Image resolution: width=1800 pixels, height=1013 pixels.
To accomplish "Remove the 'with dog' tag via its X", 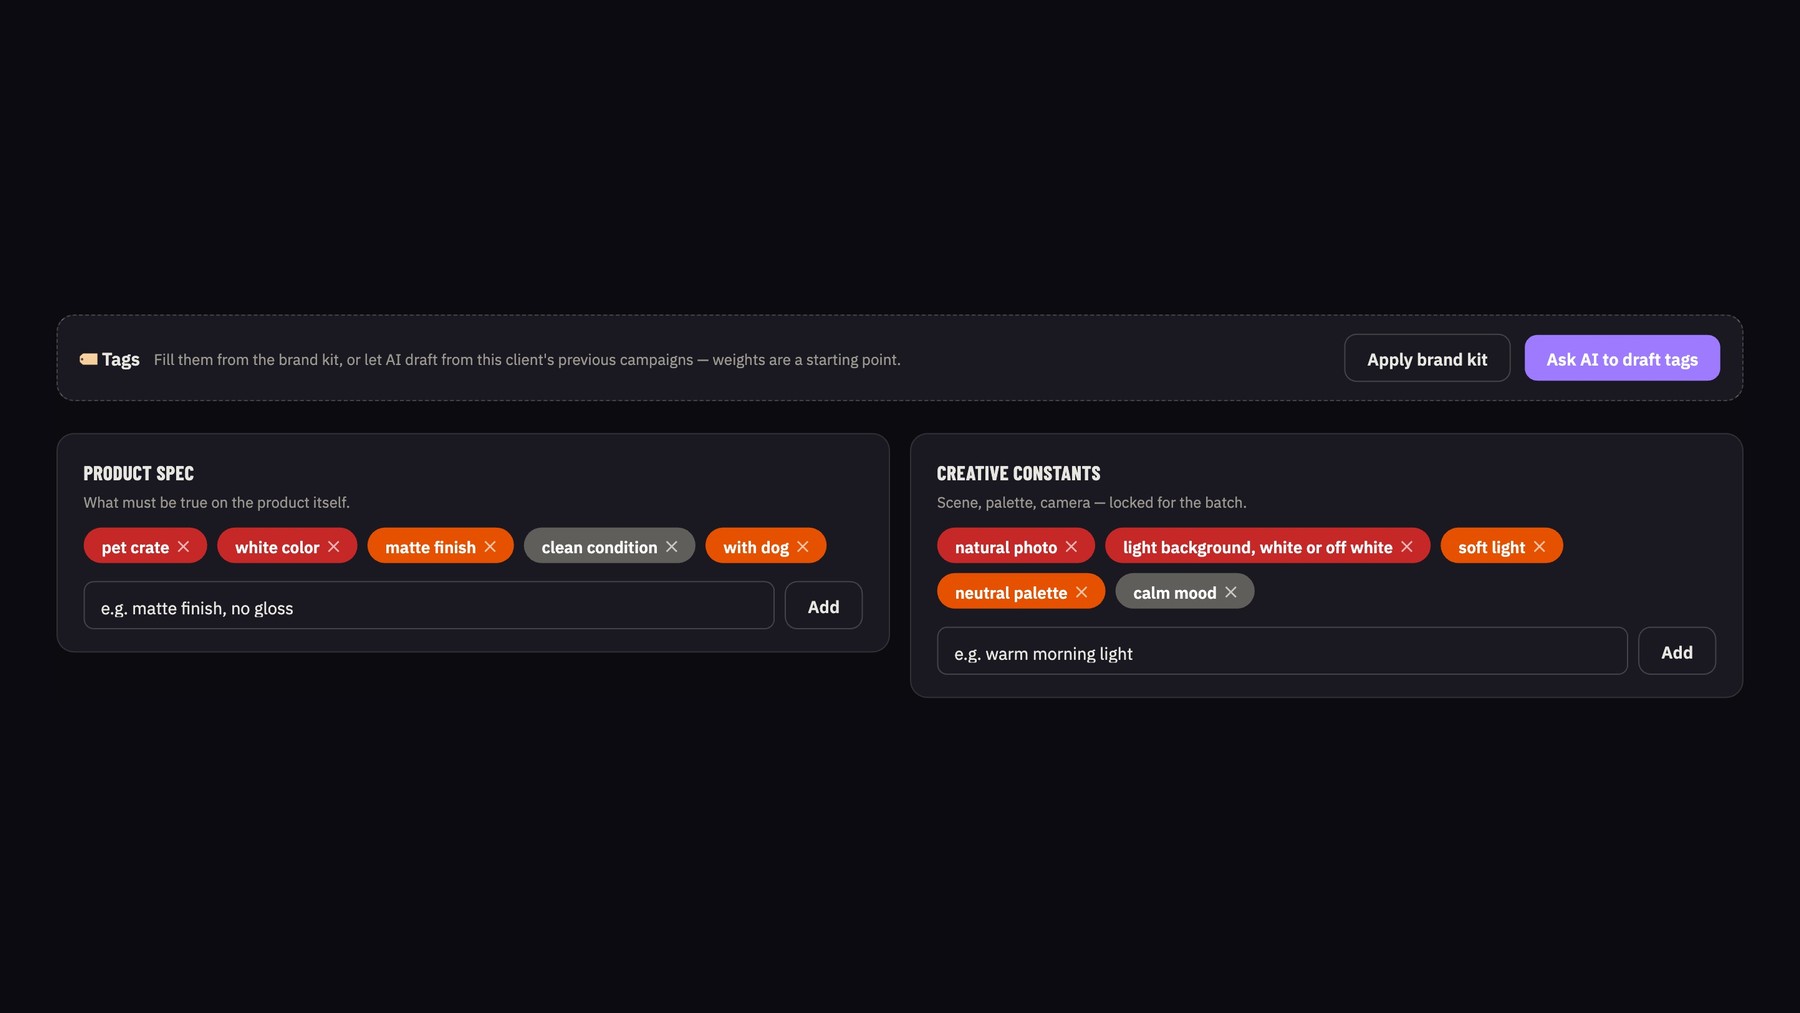I will (803, 547).
